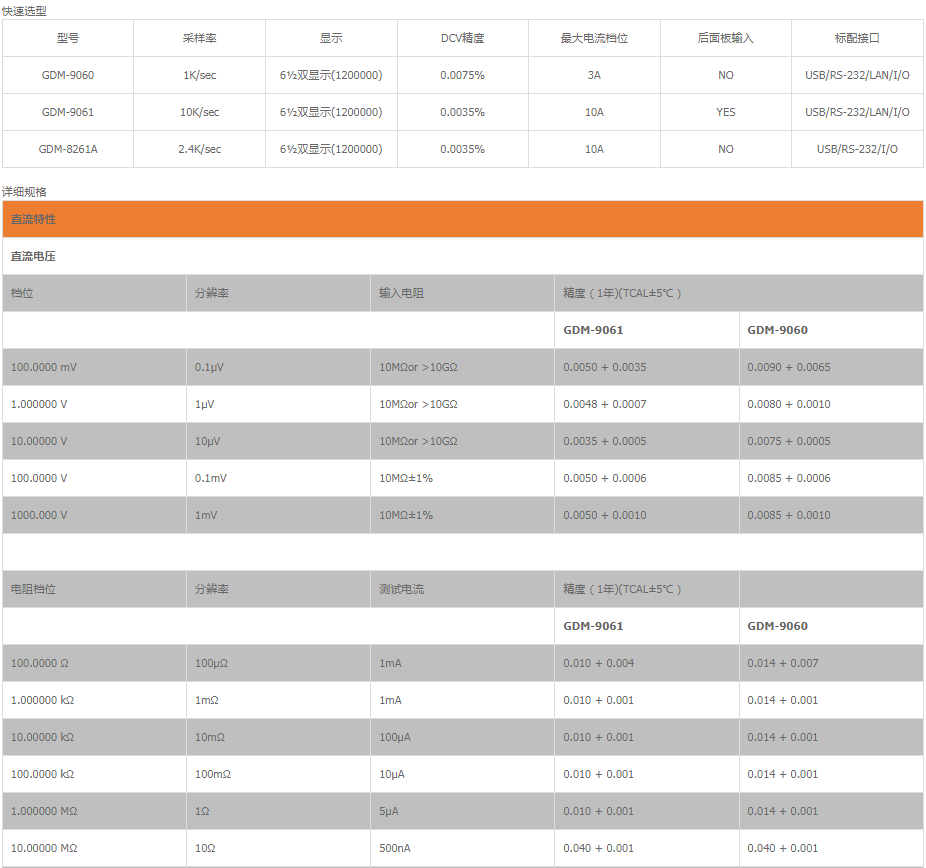The image size is (926, 868).
Task: Click the 10.00000 MΩ range cell
Action: coord(94,849)
